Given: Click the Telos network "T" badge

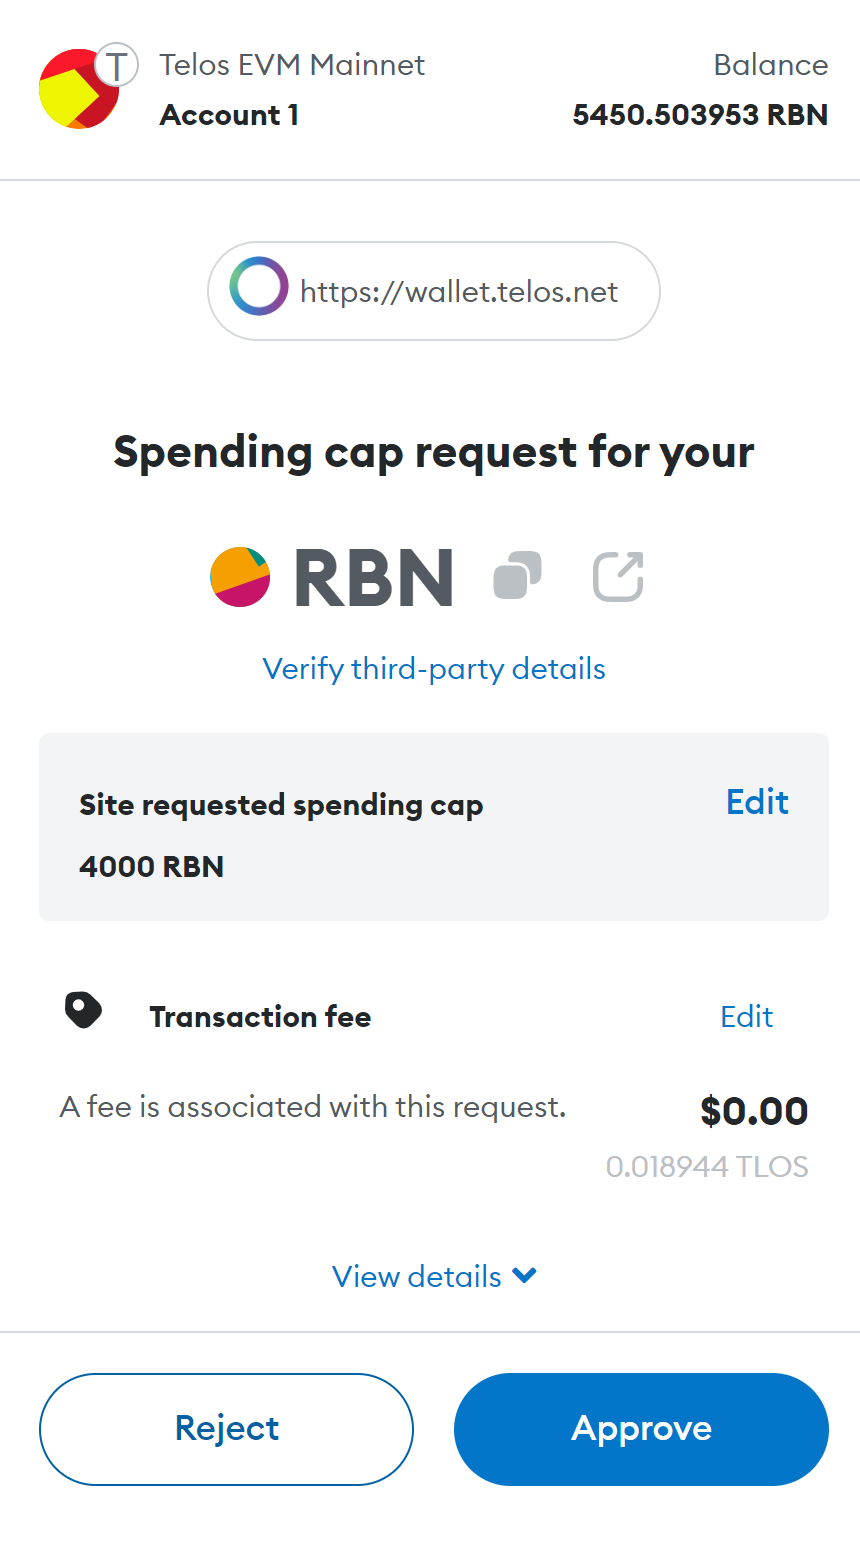Looking at the screenshot, I should pyautogui.click(x=117, y=66).
